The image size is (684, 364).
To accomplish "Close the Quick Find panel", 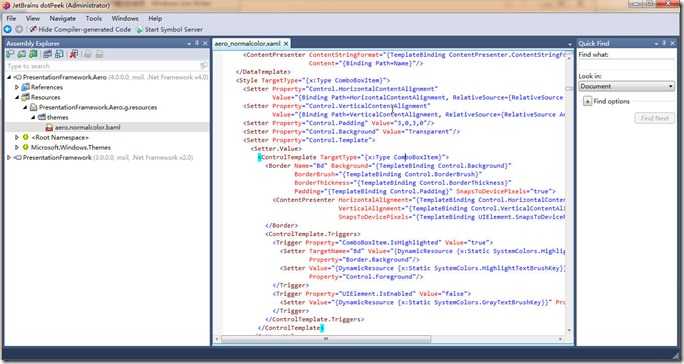I will (x=673, y=43).
